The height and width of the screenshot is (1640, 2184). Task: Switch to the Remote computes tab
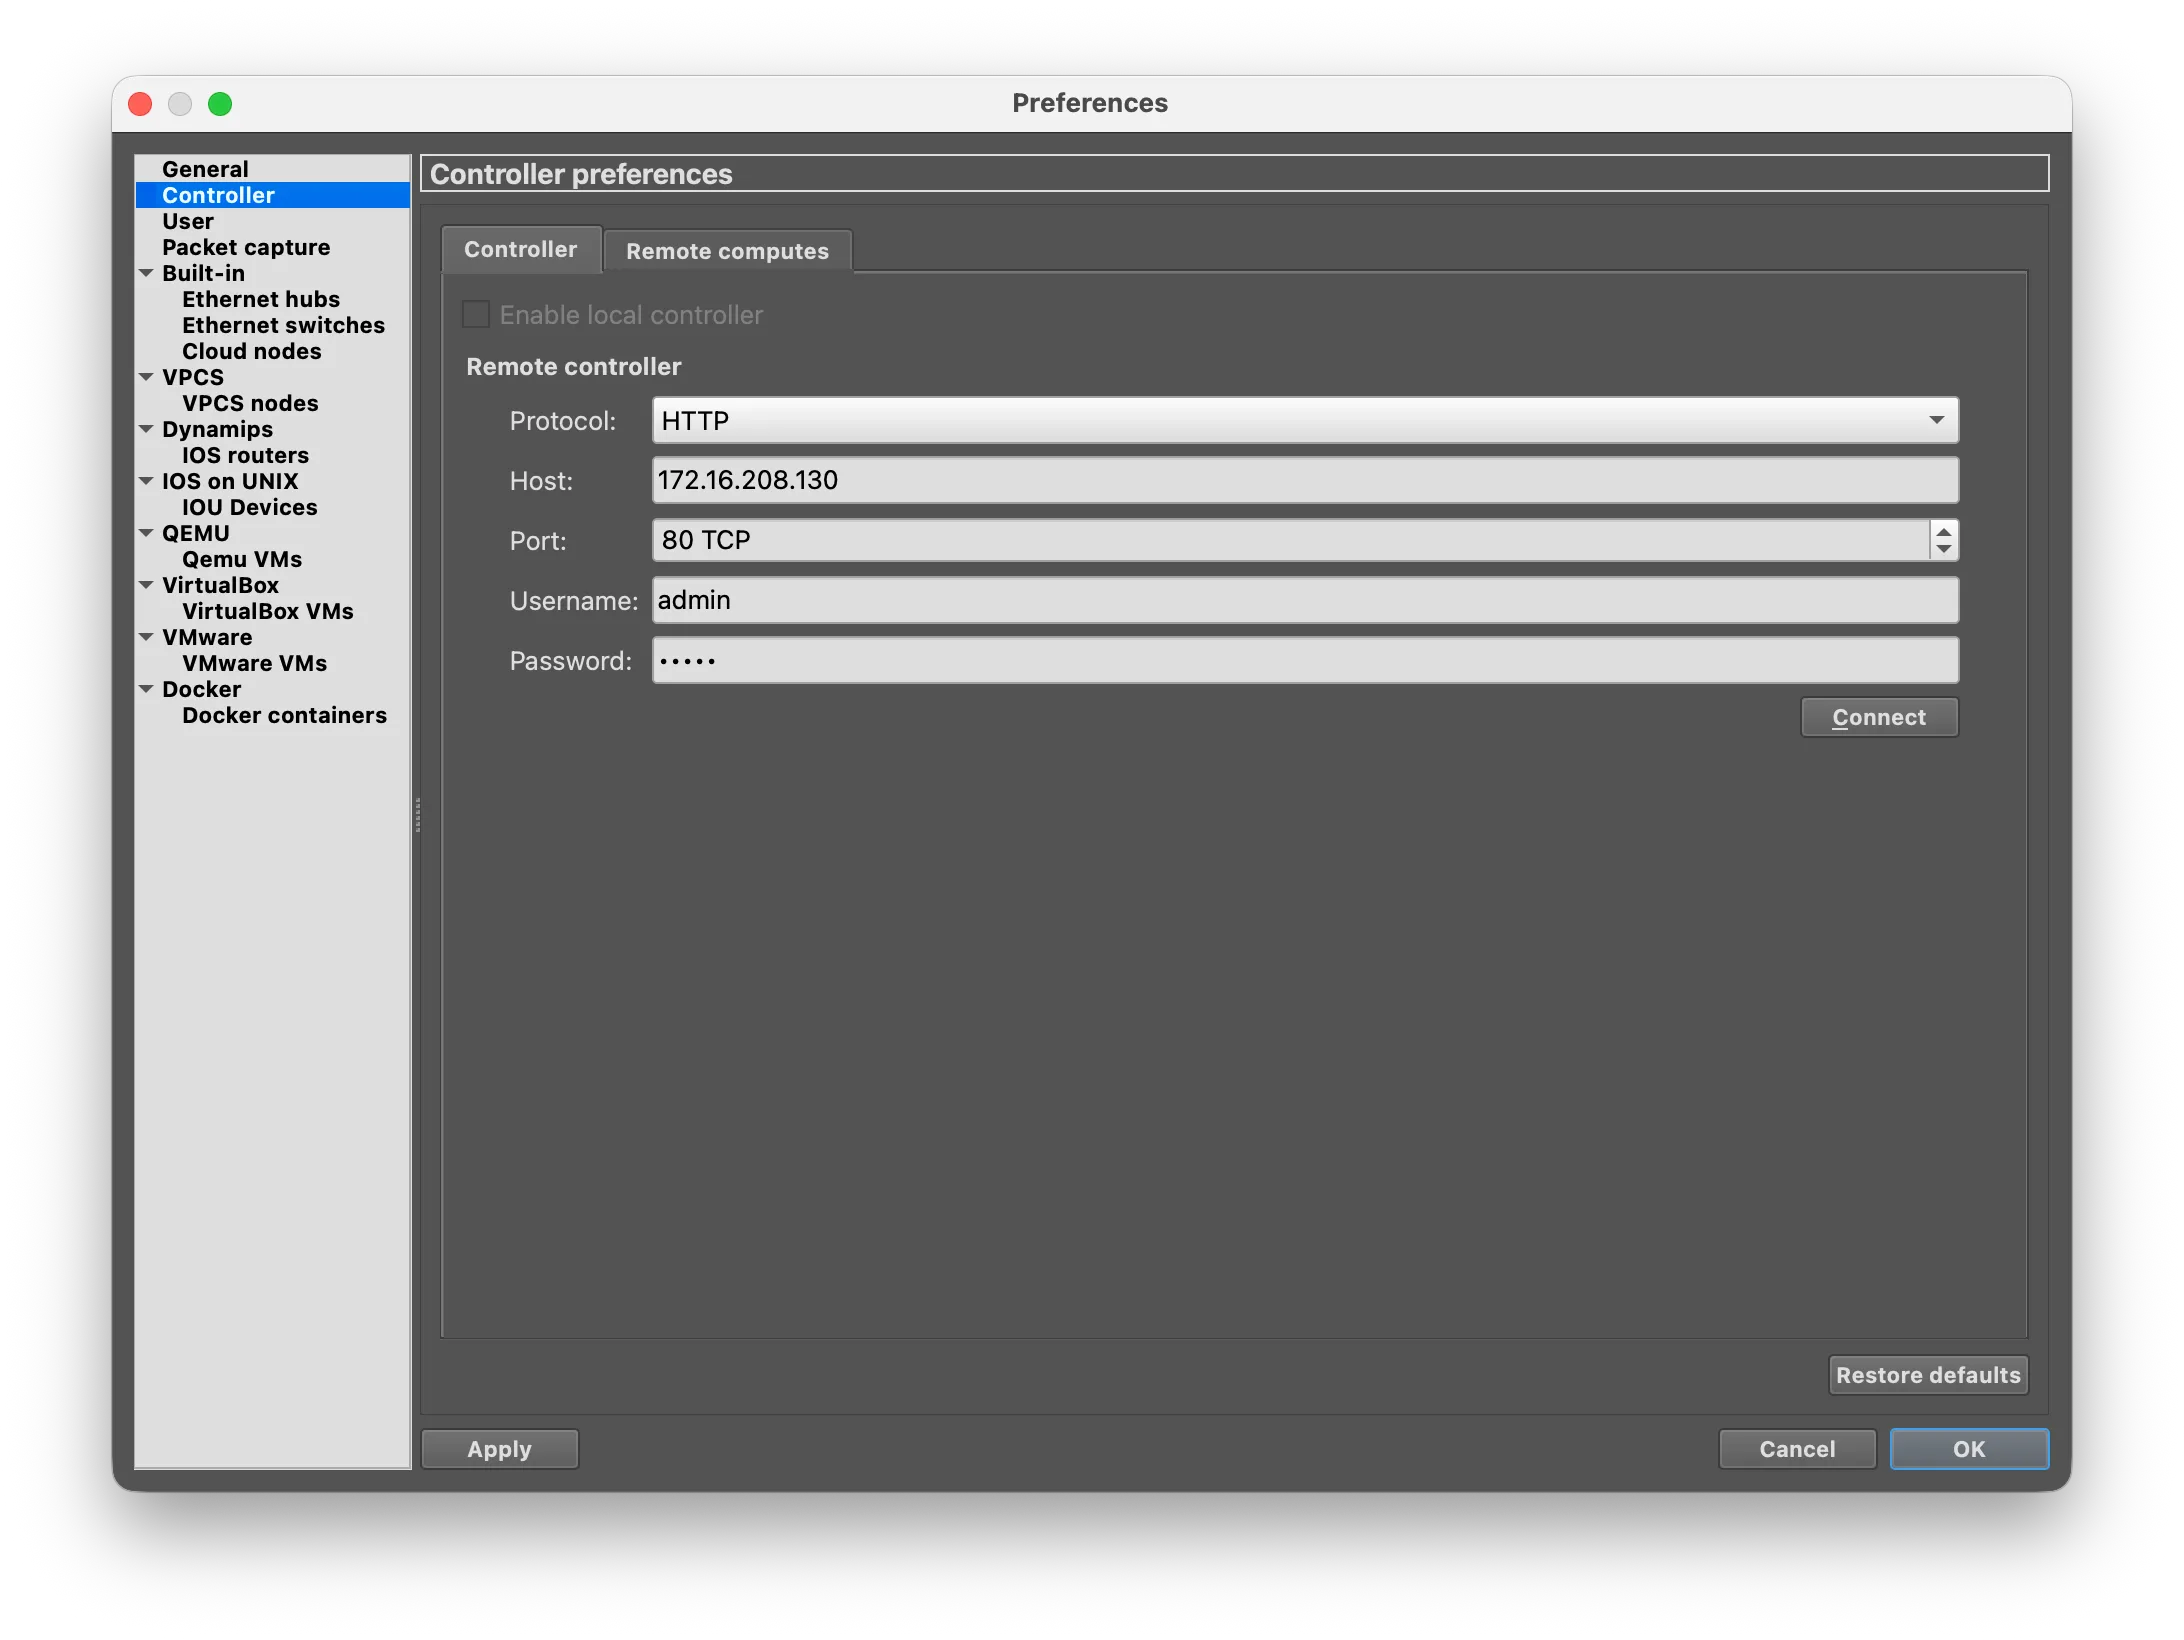point(727,250)
